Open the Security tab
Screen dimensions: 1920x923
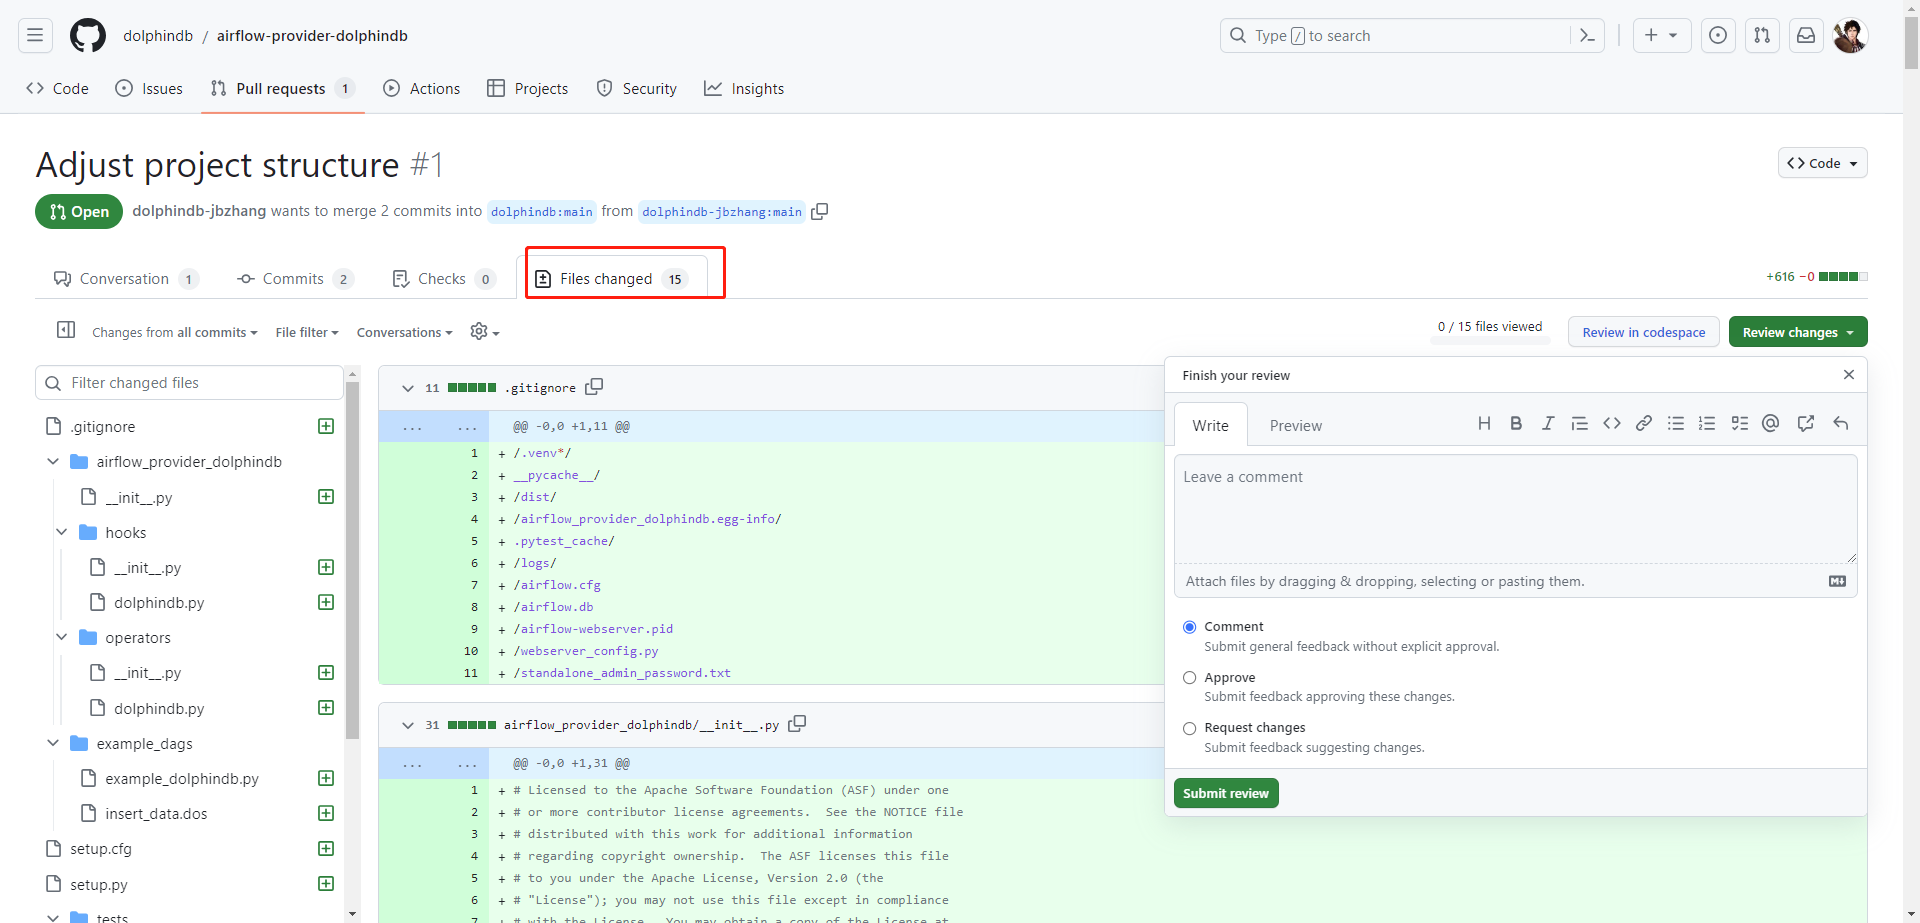pos(637,89)
